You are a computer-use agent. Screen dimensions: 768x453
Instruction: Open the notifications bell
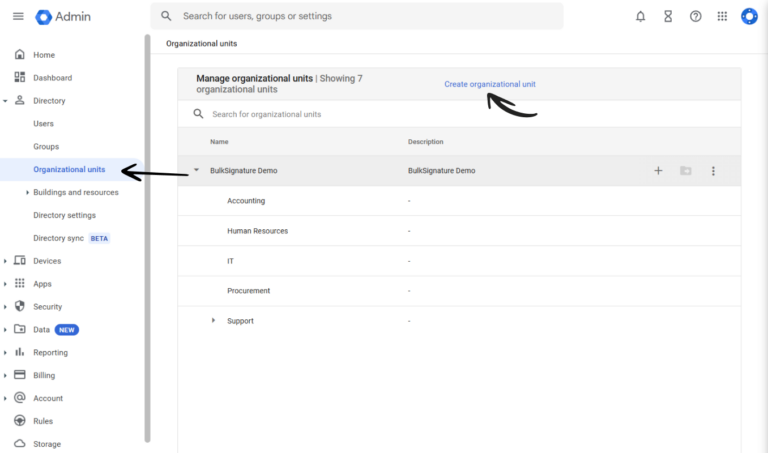[x=640, y=16]
